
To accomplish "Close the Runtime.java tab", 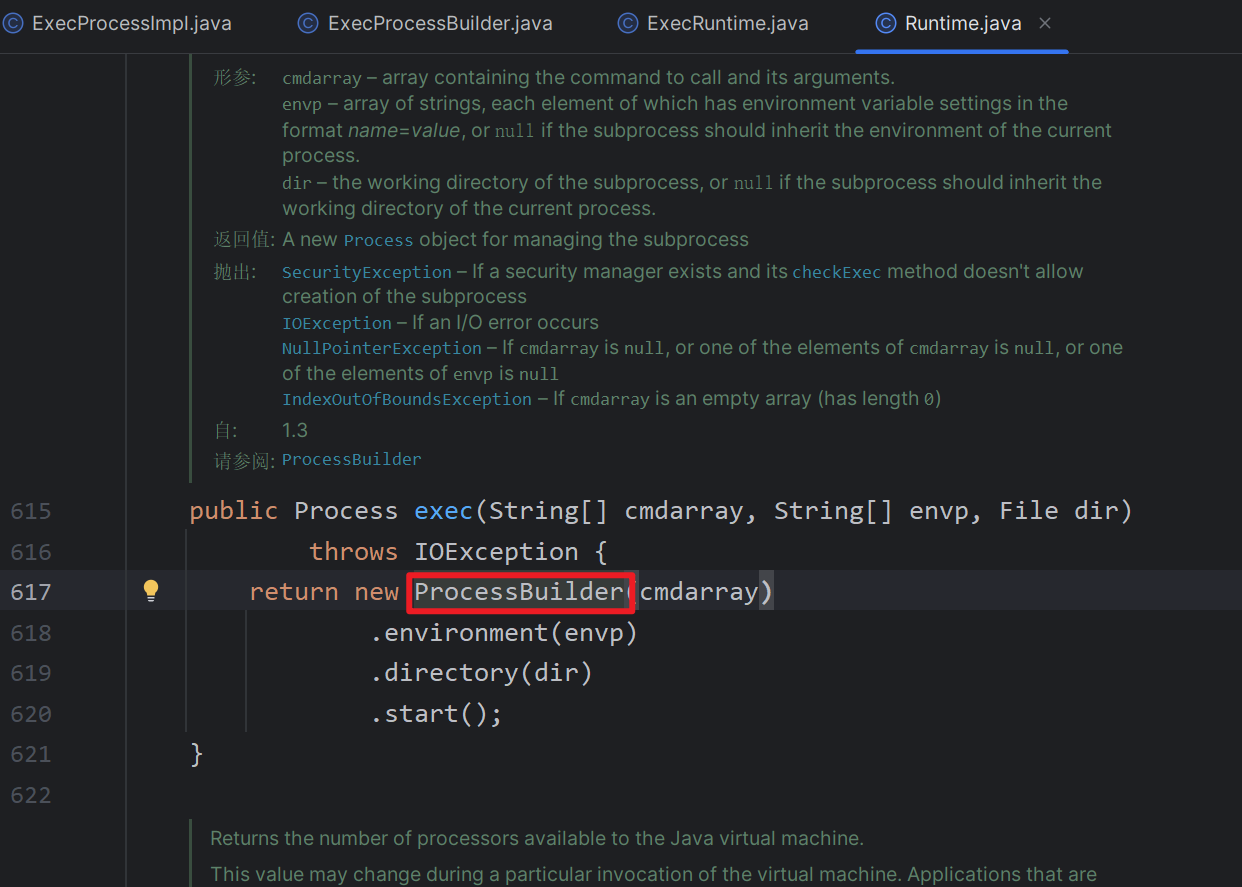I will (1045, 23).
